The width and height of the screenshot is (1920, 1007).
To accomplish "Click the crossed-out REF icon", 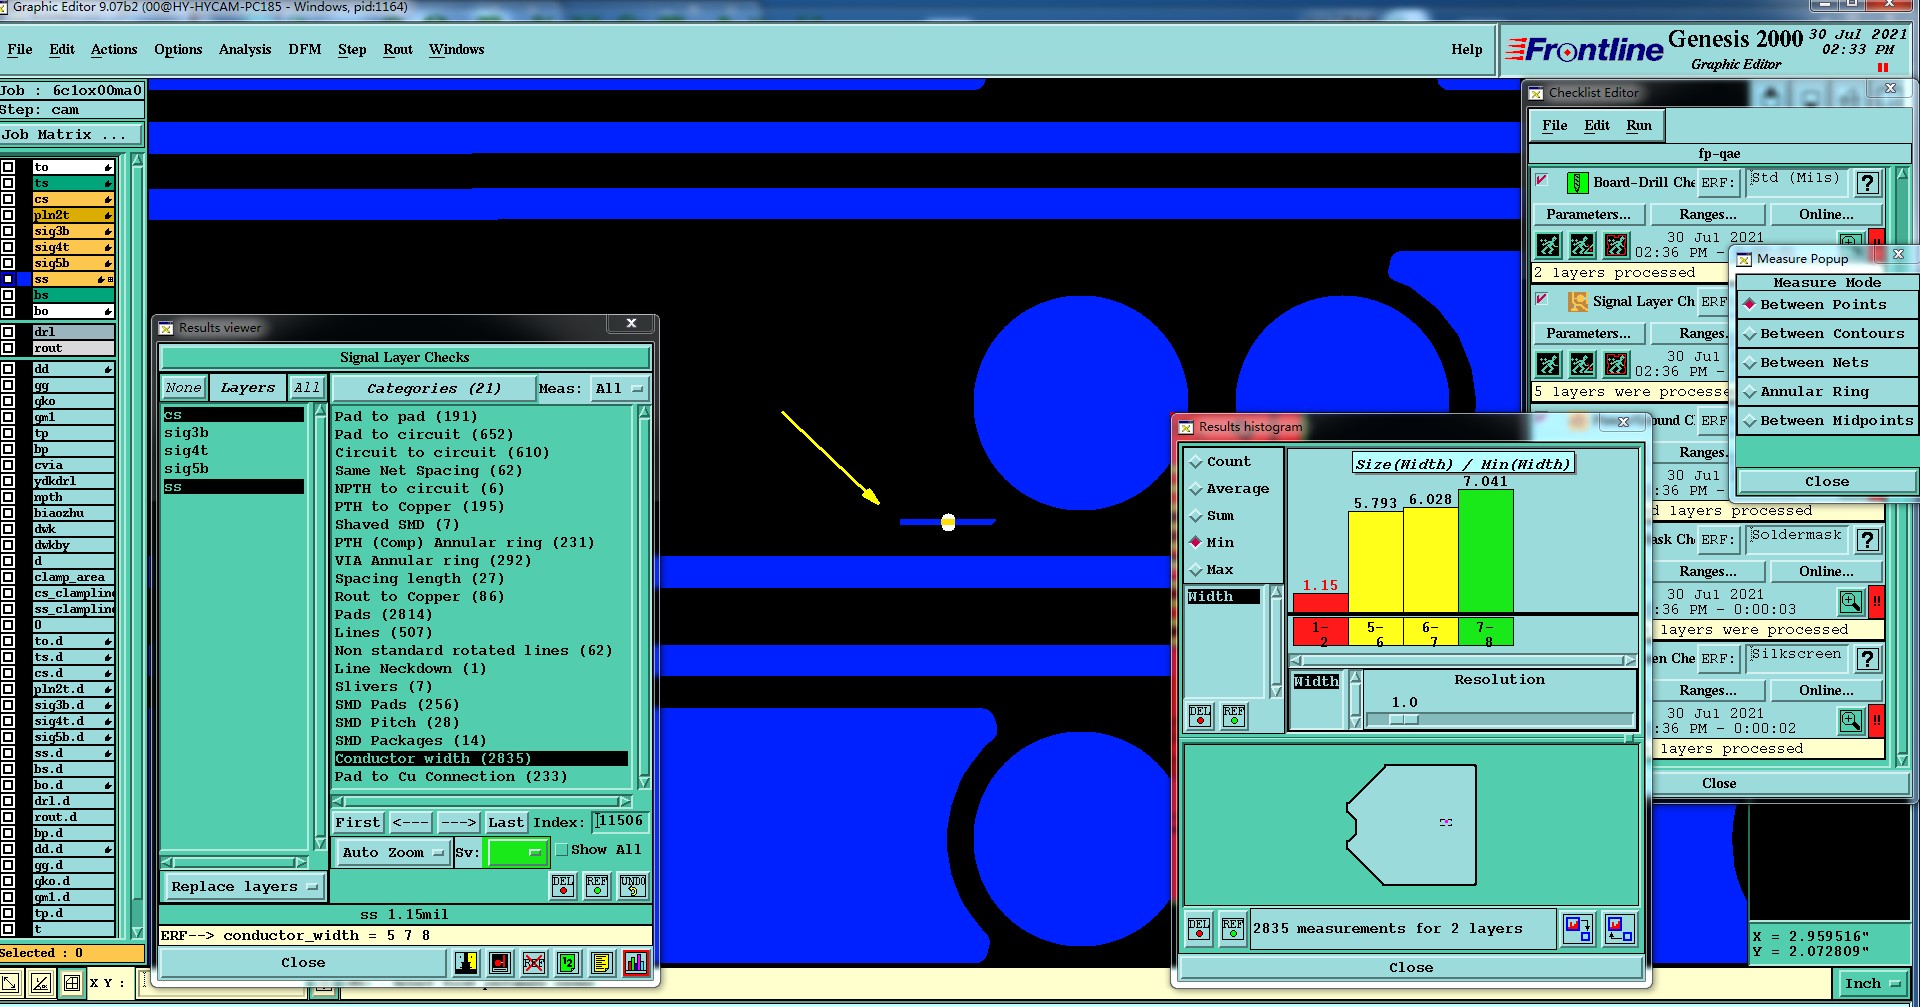I will coord(534,962).
